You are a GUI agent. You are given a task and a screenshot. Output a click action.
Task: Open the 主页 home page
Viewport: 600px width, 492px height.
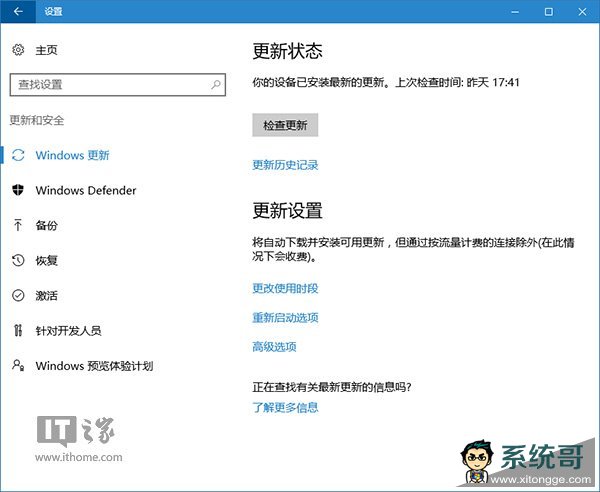[x=46, y=50]
